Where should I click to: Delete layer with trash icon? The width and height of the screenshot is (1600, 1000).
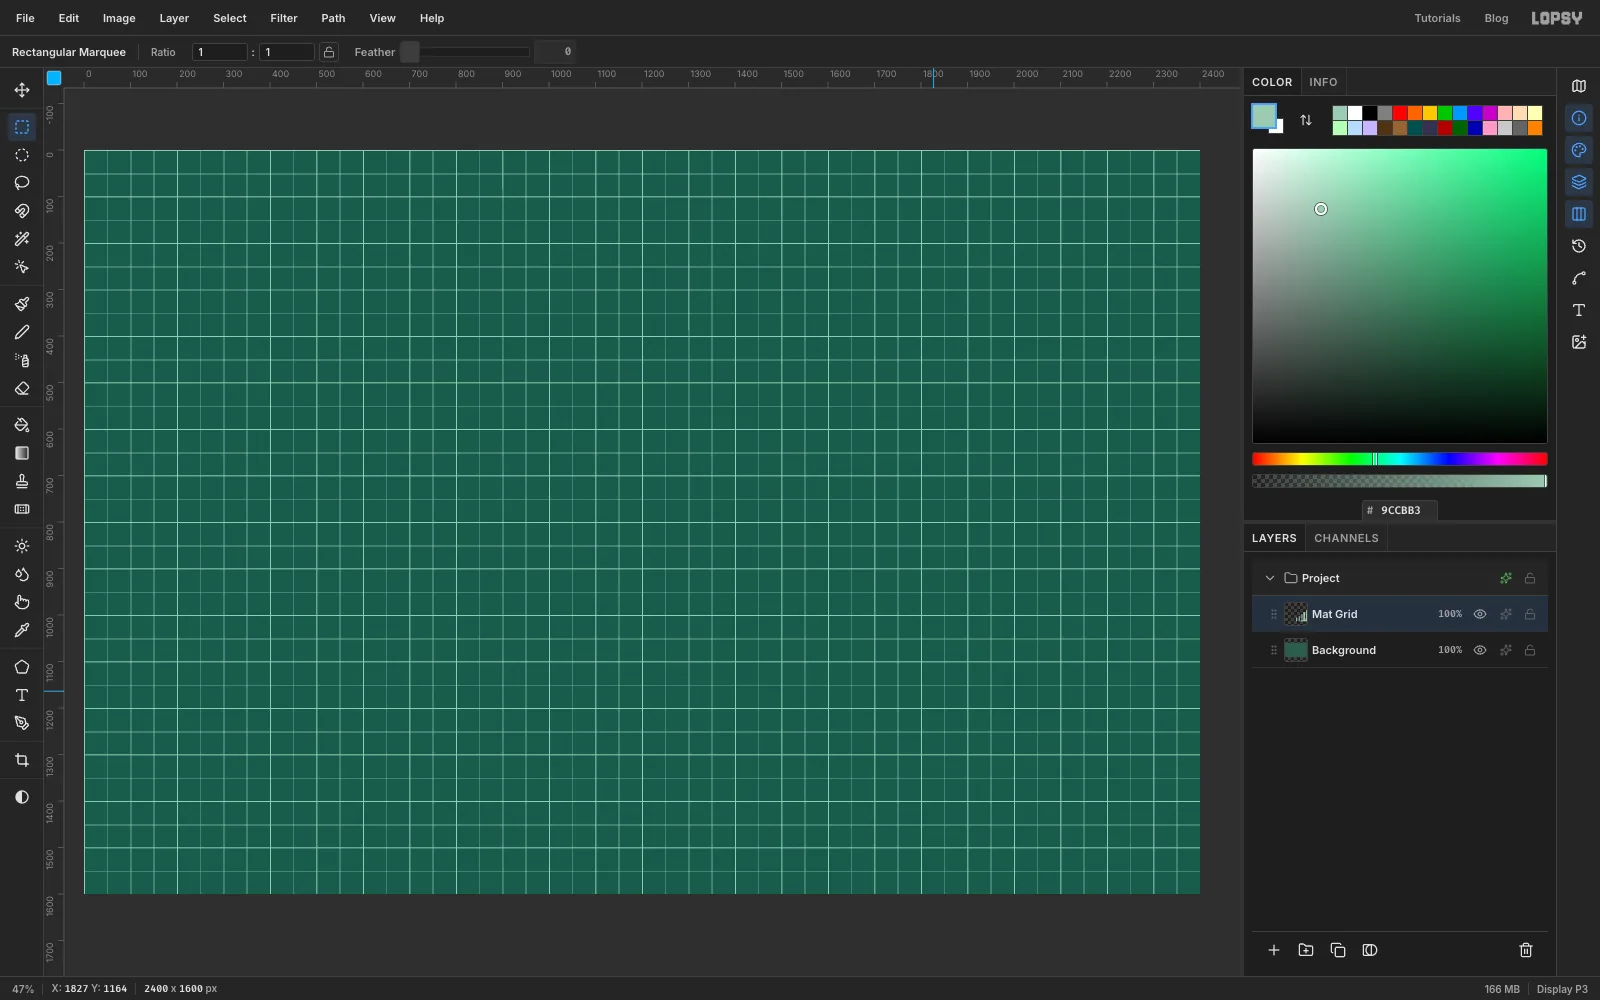[x=1526, y=950]
